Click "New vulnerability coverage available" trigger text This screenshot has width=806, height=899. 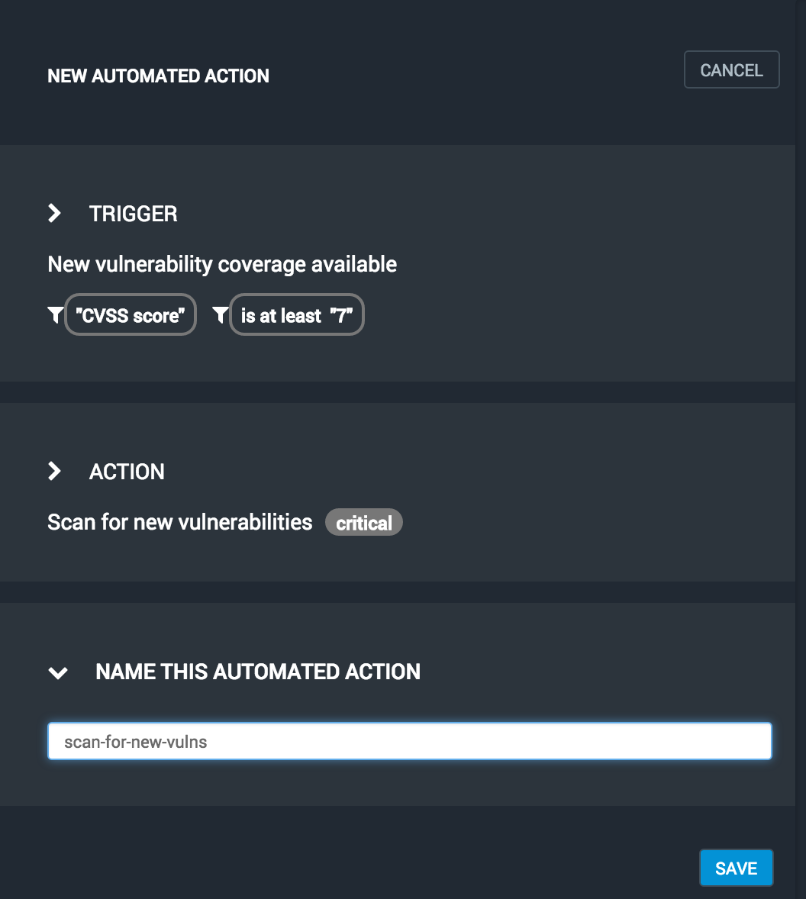click(x=222, y=264)
